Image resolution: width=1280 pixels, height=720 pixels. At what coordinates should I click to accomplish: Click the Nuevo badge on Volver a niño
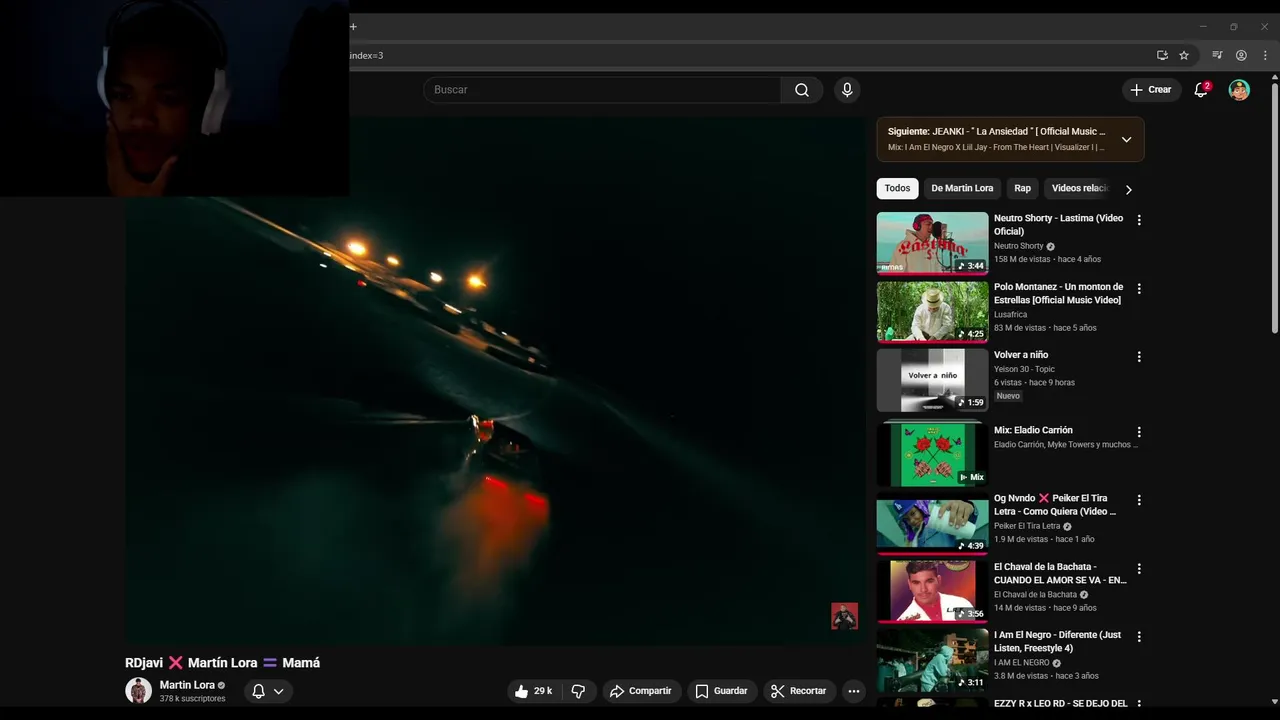(x=1008, y=396)
